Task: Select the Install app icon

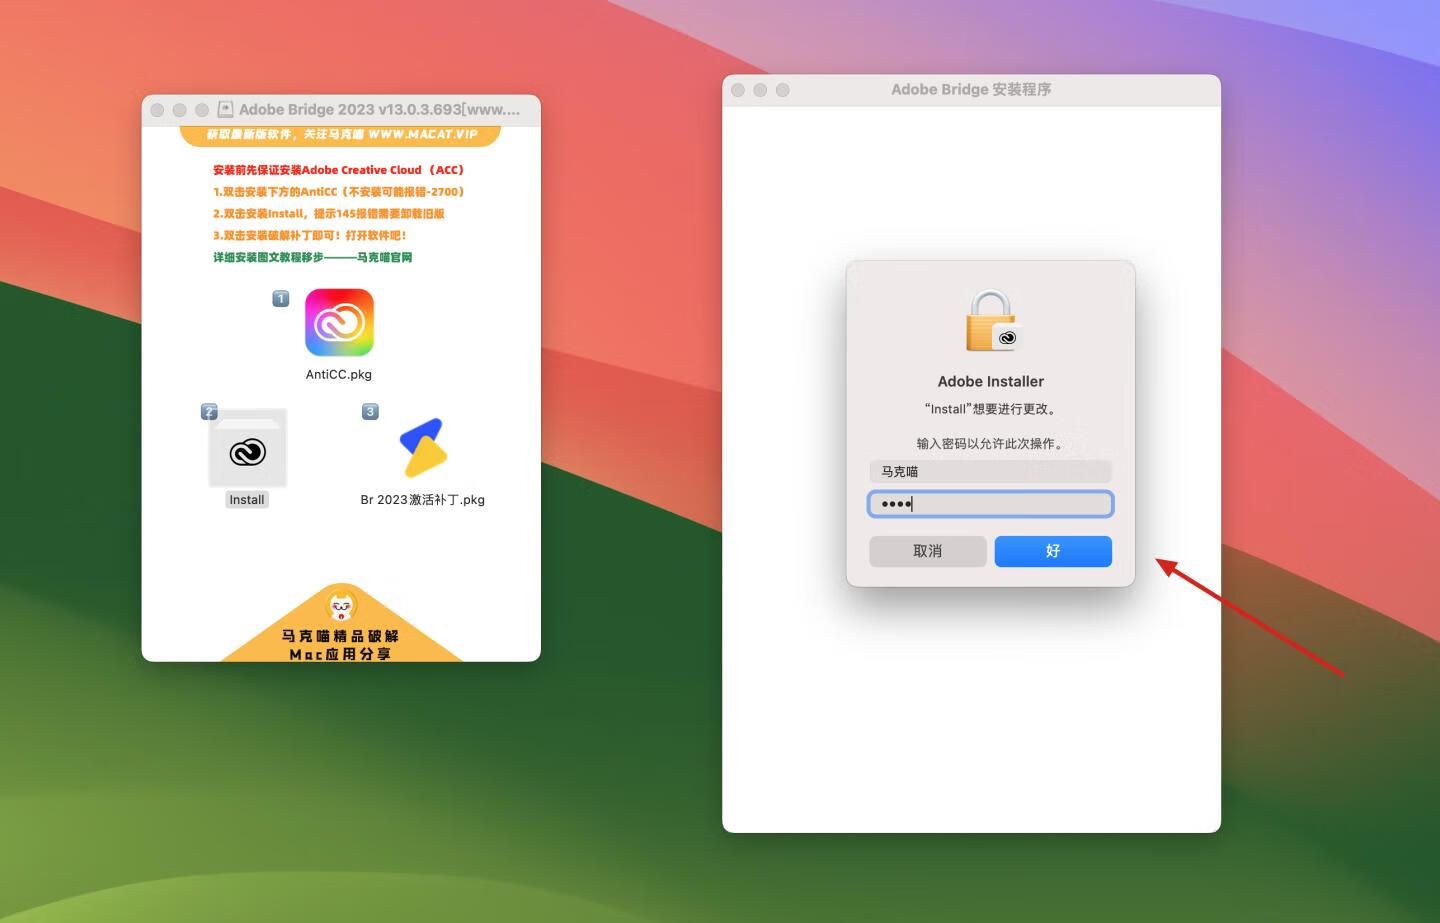Action: coord(247,448)
